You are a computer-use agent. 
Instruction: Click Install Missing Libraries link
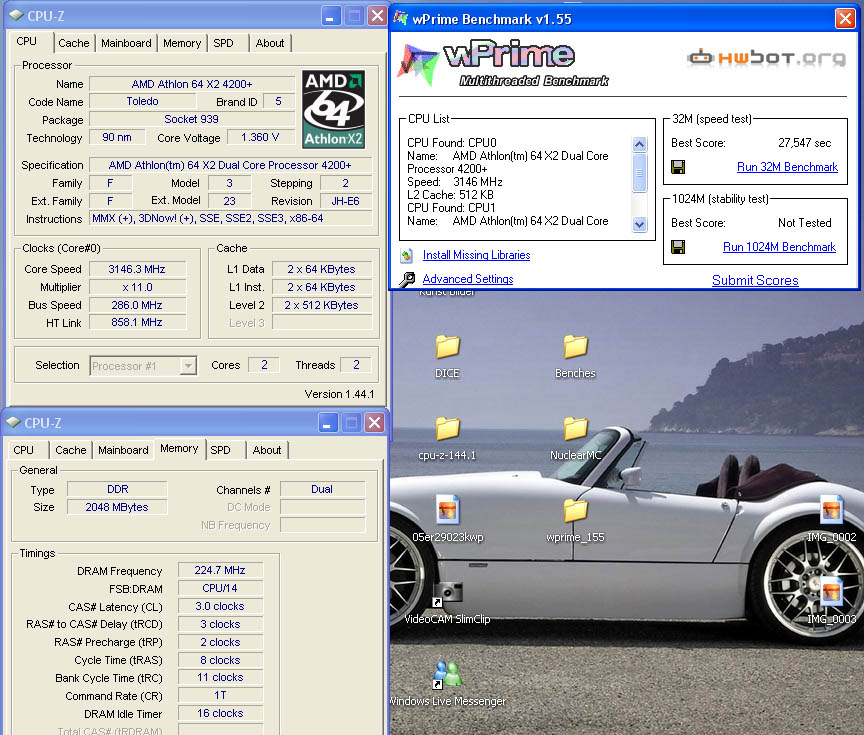click(x=476, y=255)
